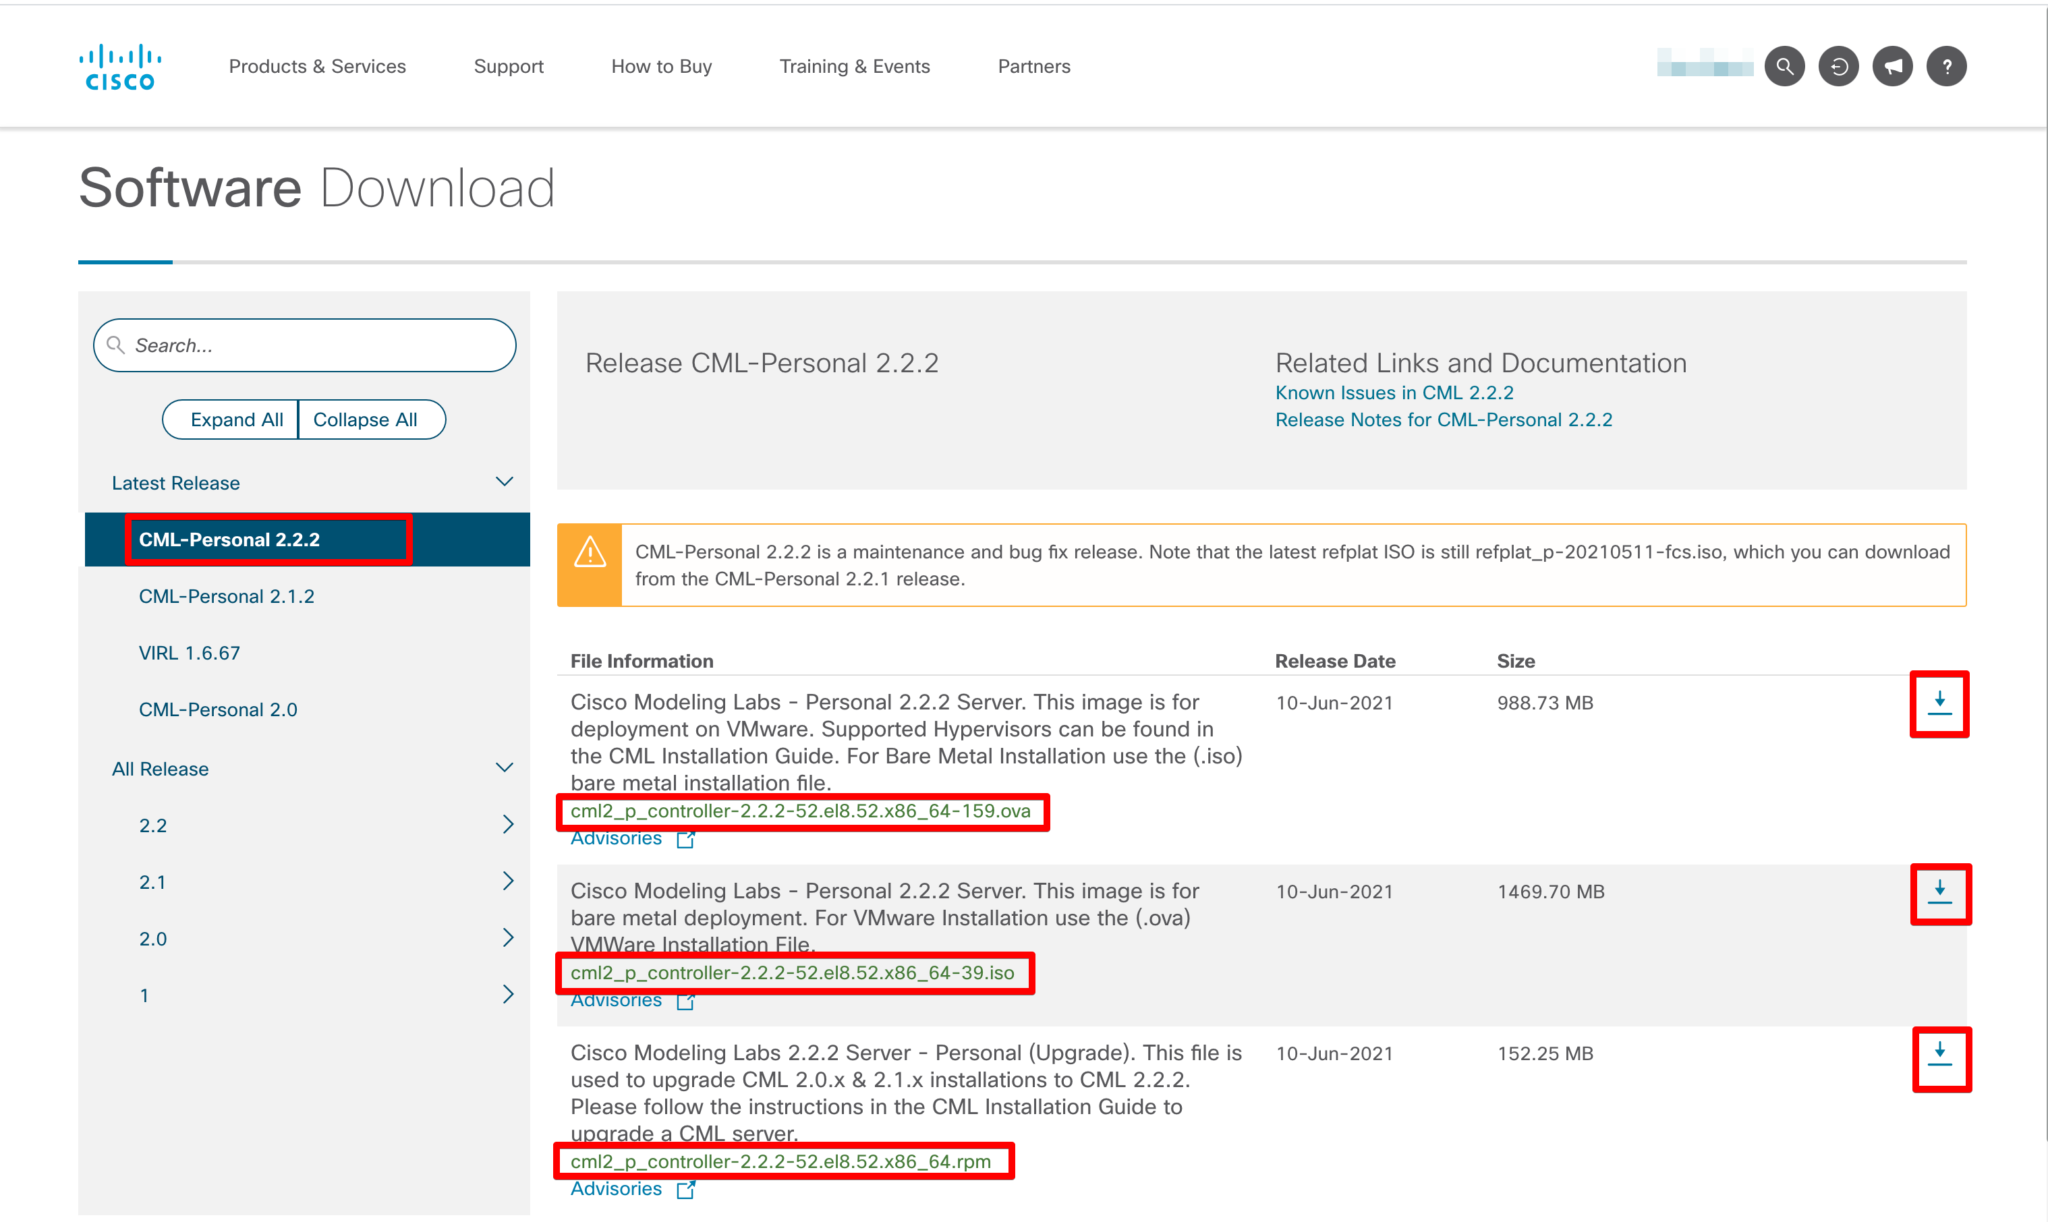
Task: Click the Expand All button
Action: pyautogui.click(x=236, y=420)
